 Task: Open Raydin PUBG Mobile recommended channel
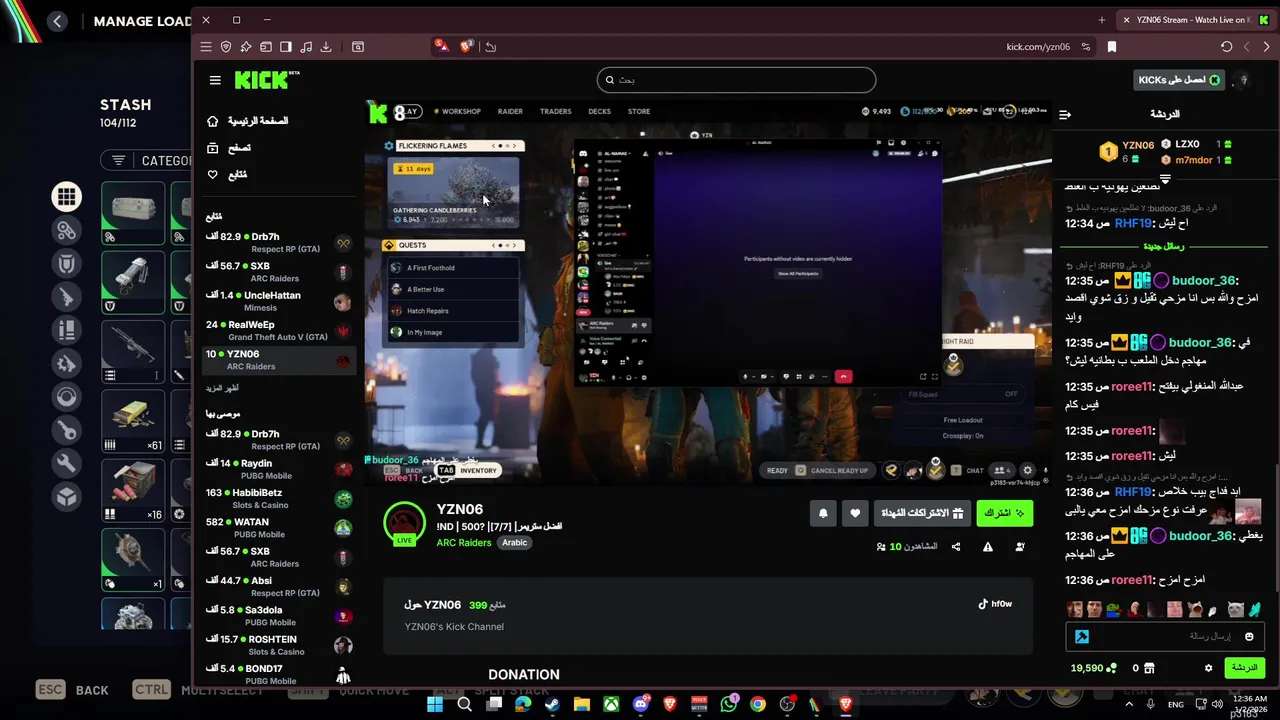[x=279, y=469]
